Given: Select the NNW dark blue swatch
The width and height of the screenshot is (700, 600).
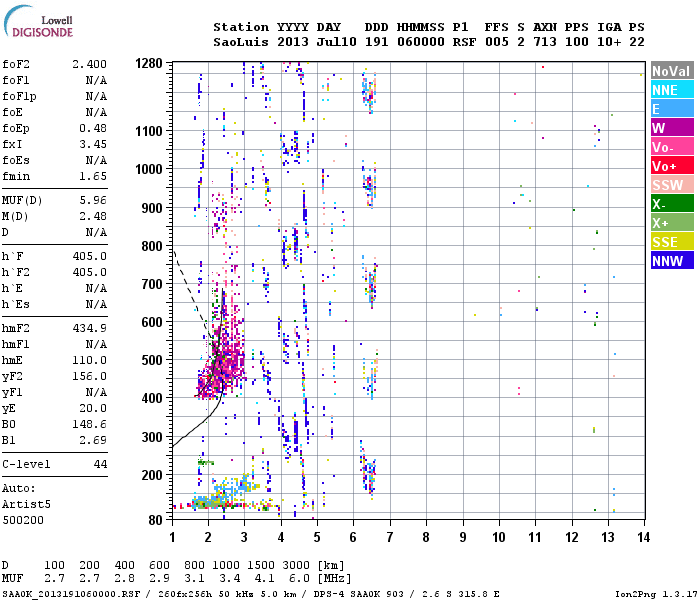Looking at the screenshot, I should click(672, 260).
